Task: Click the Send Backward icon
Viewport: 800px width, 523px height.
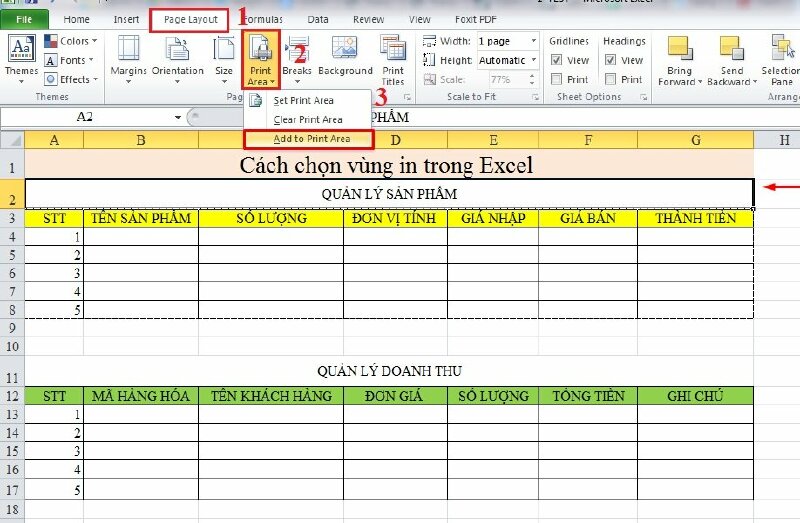Action: point(732,48)
